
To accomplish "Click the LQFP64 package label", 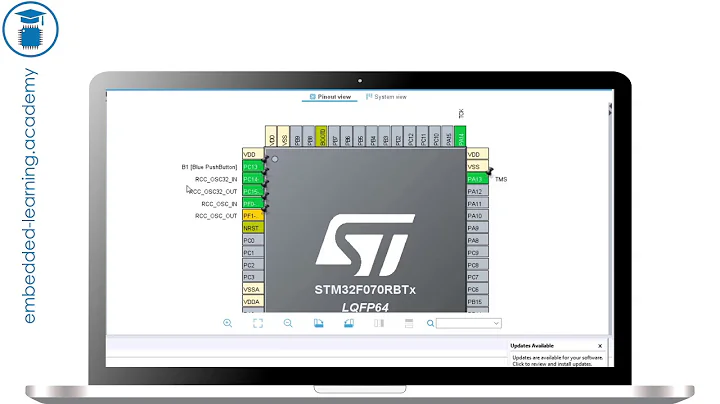I will [x=365, y=307].
